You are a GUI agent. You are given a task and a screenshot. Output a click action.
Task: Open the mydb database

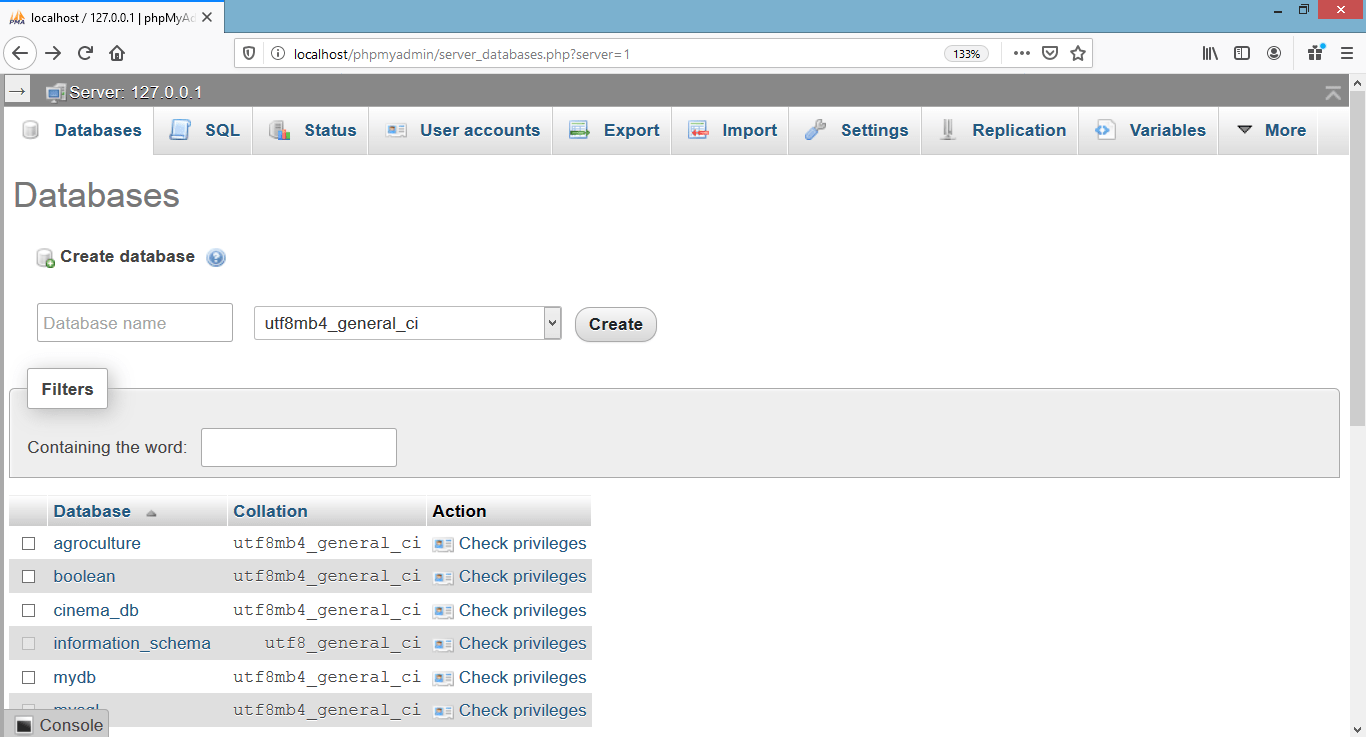click(75, 677)
